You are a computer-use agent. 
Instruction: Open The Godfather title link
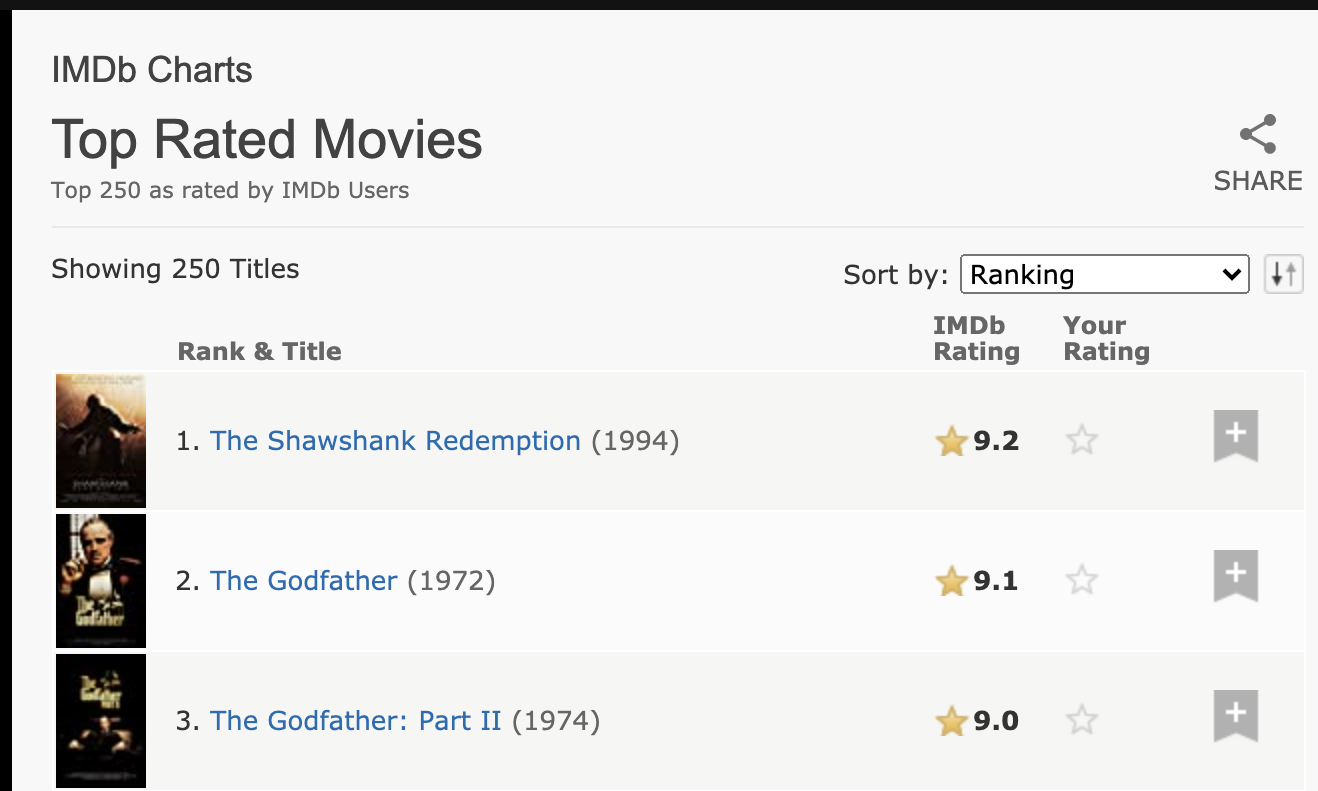(x=304, y=580)
